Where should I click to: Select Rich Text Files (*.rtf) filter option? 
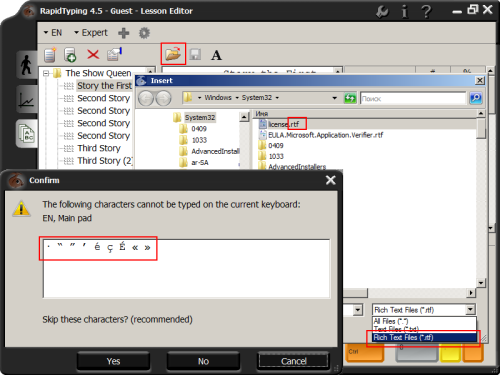pos(424,337)
